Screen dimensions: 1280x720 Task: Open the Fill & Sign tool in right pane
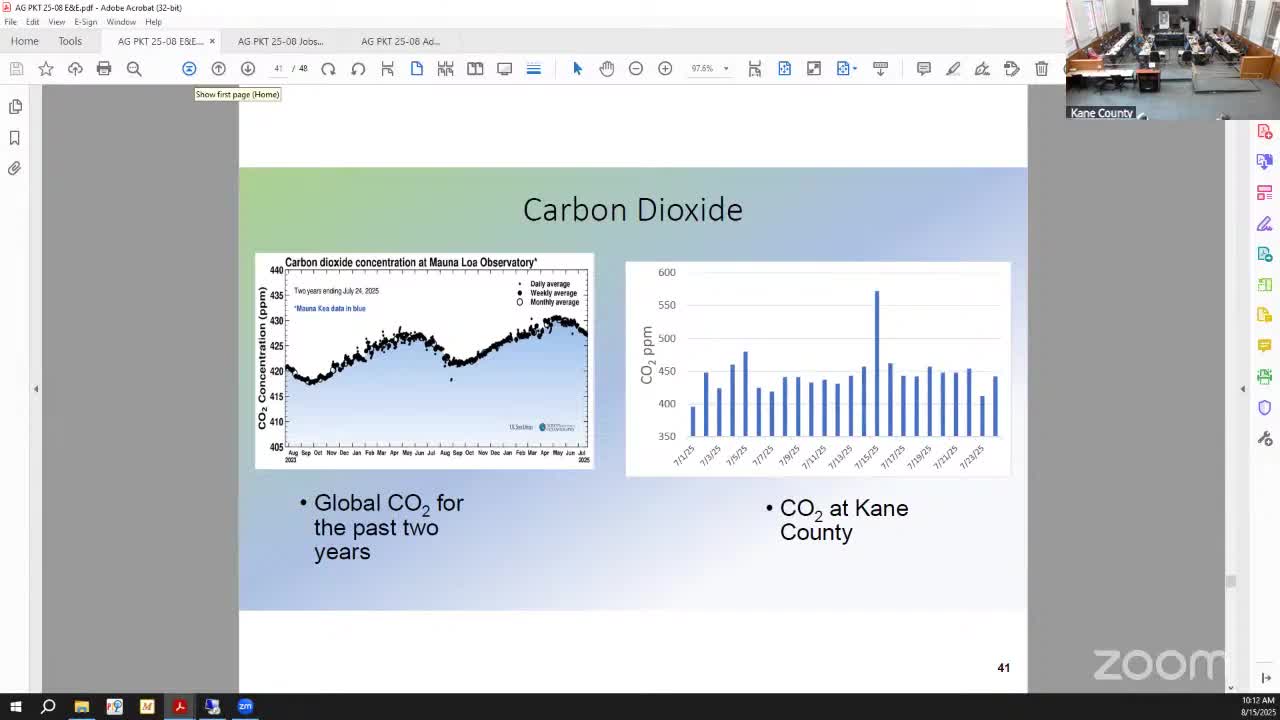[1265, 223]
